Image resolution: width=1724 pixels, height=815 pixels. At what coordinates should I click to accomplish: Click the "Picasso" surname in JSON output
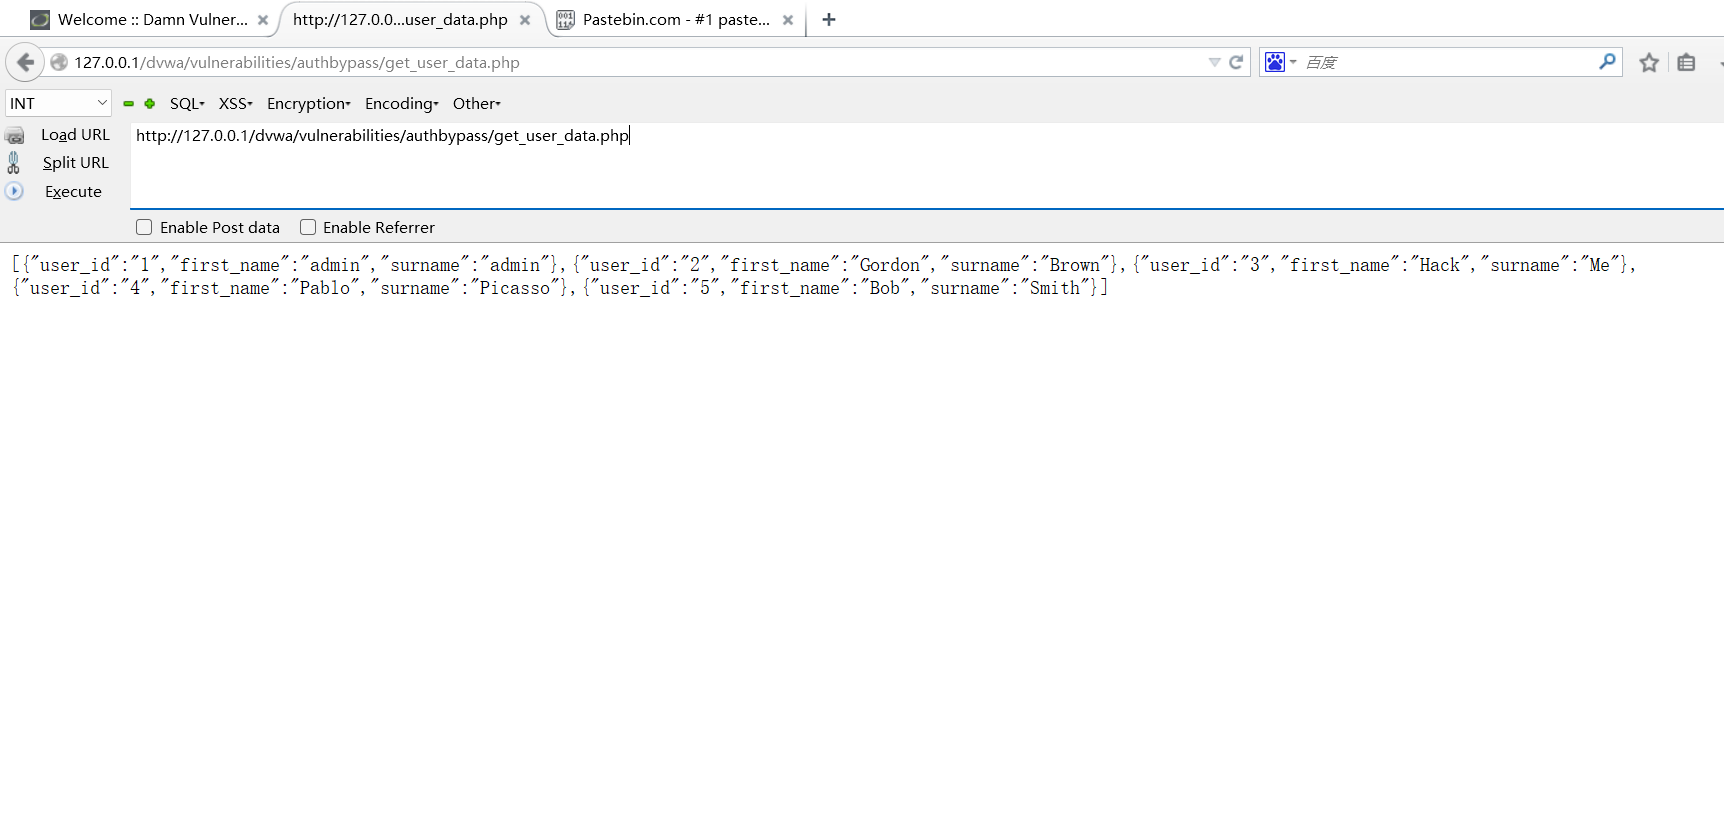(x=514, y=288)
